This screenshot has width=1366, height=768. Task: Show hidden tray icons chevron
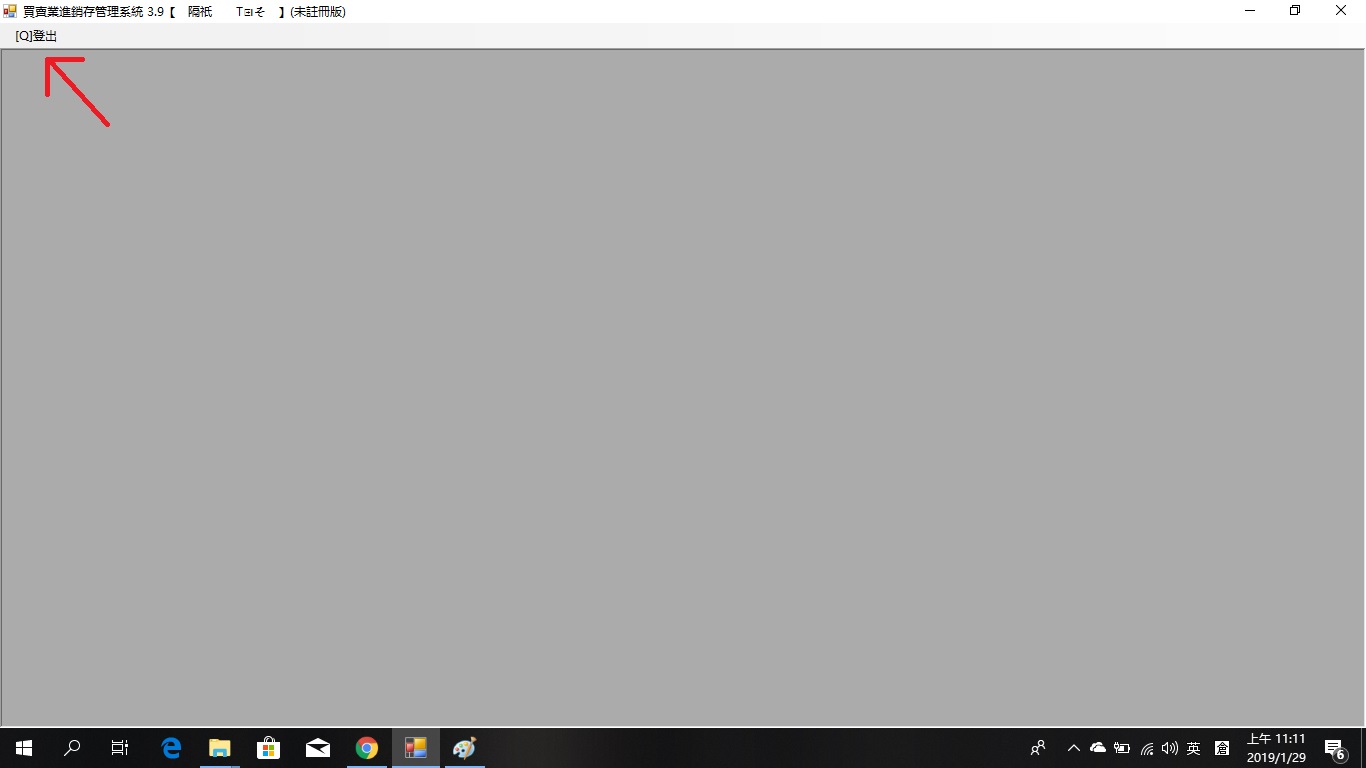(x=1074, y=748)
